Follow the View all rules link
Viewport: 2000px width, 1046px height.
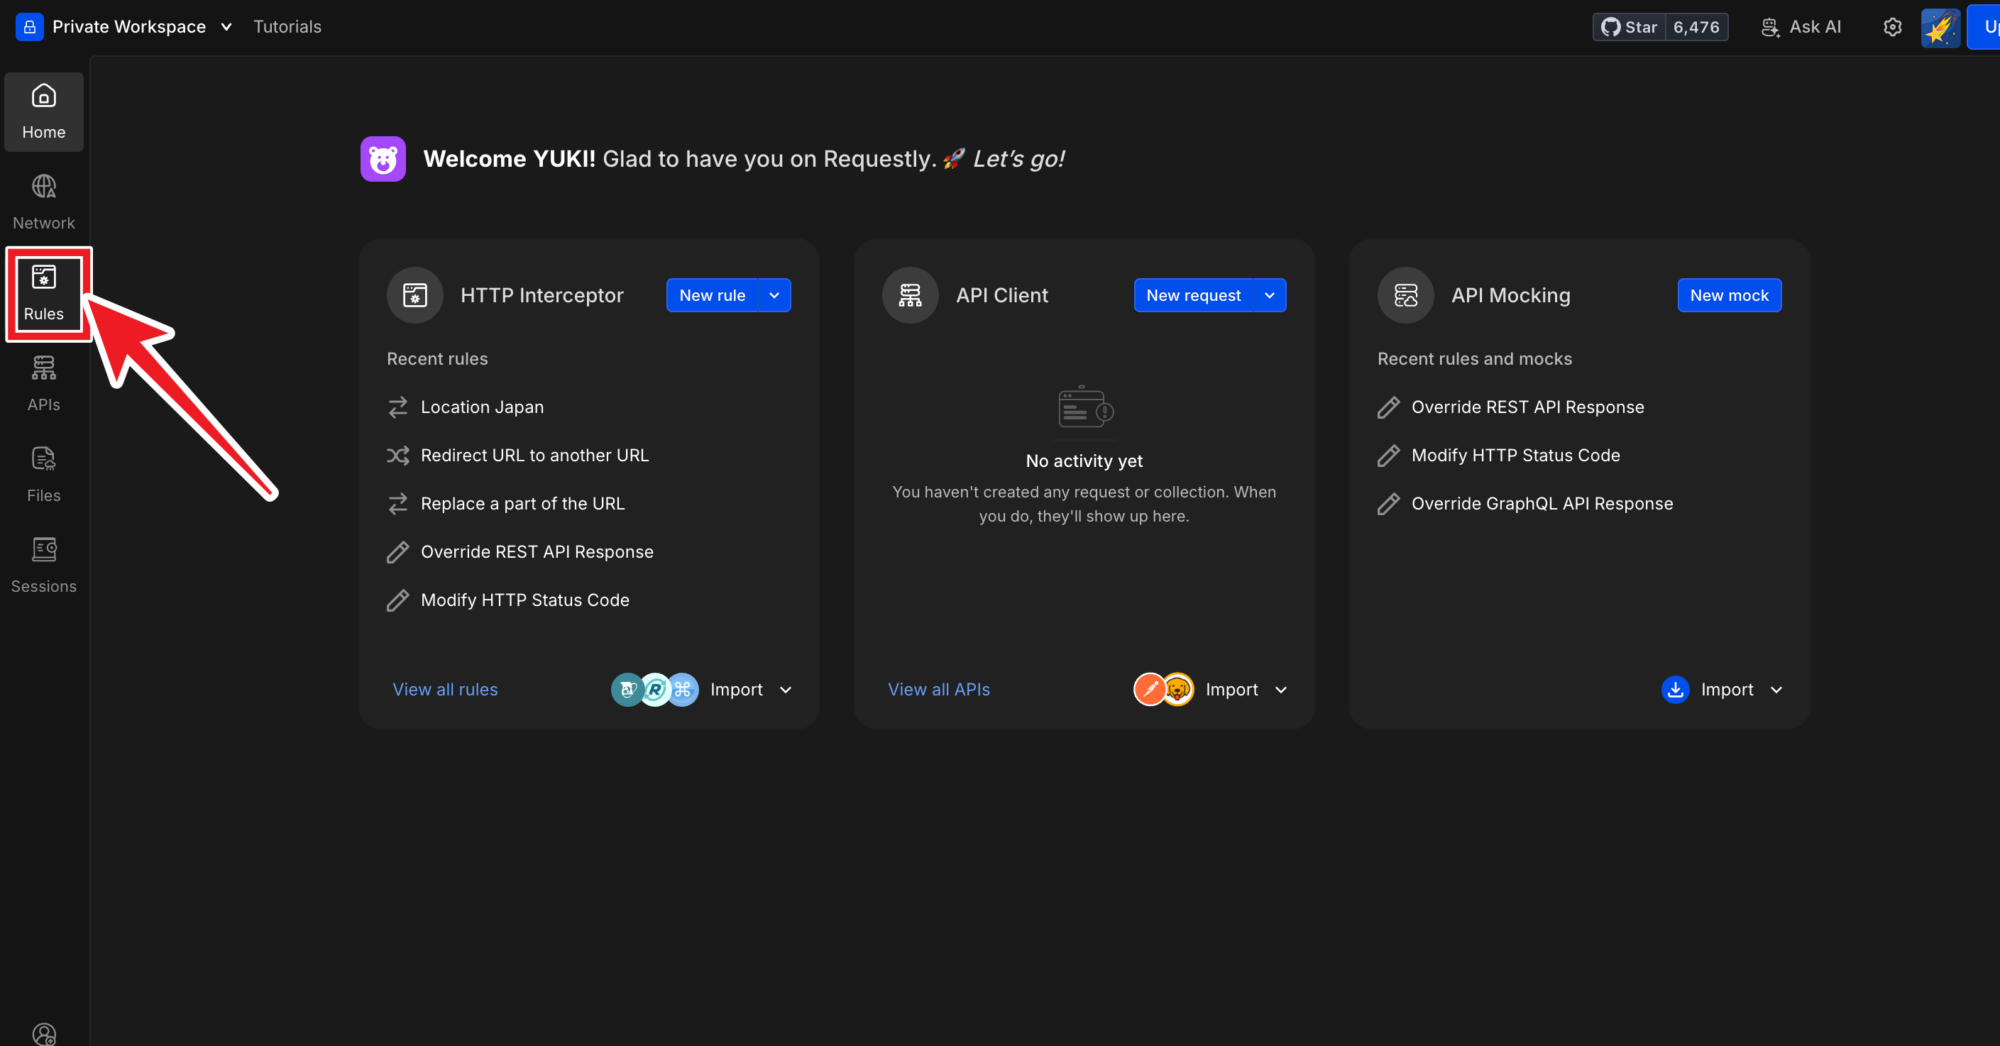coord(445,689)
